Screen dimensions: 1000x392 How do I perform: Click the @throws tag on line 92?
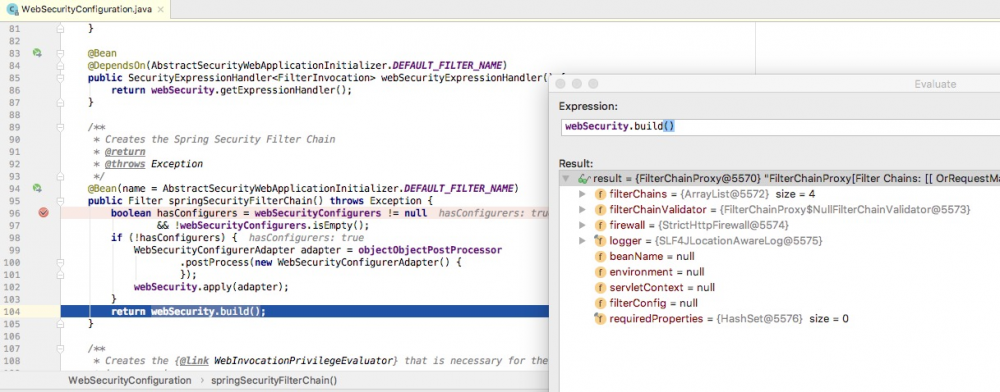pos(125,164)
